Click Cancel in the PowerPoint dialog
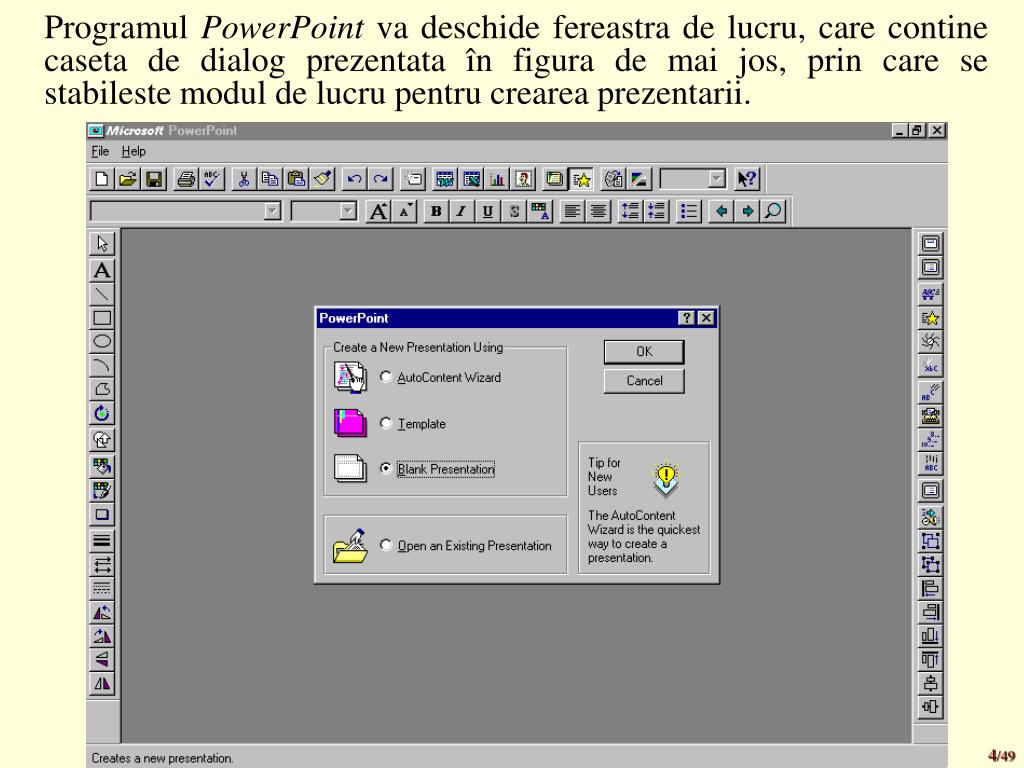Image resolution: width=1024 pixels, height=768 pixels. 644,381
